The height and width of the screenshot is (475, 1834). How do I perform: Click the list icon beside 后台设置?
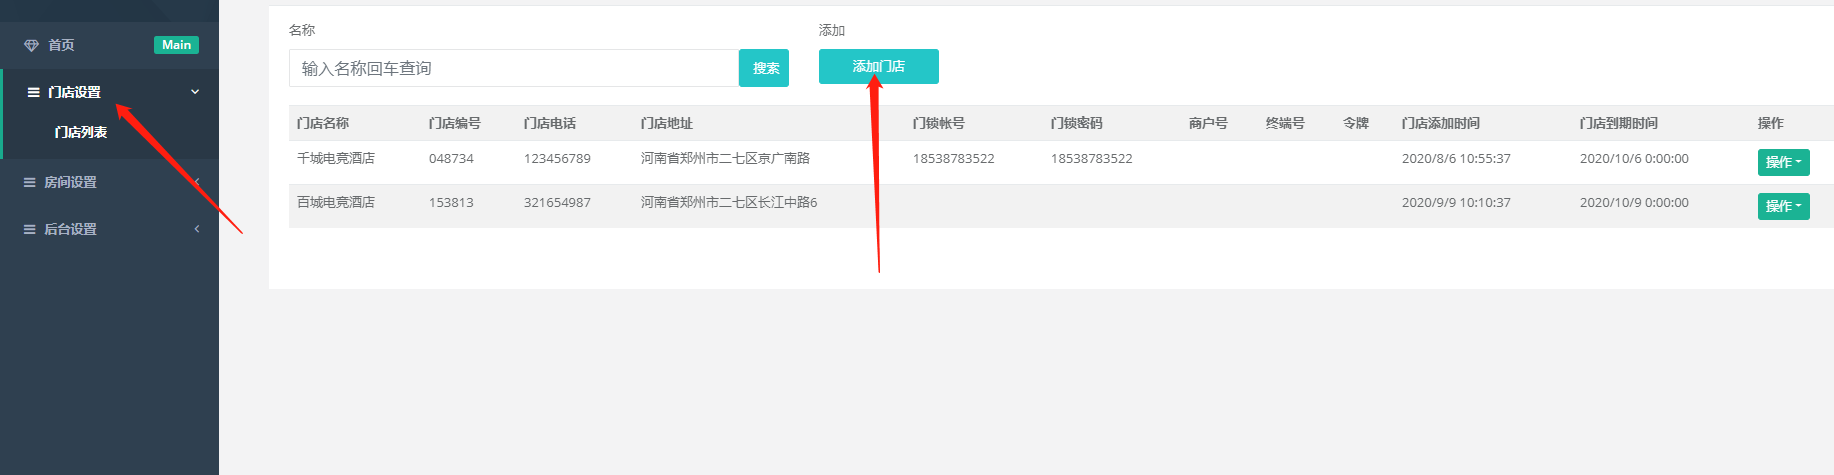(x=30, y=229)
